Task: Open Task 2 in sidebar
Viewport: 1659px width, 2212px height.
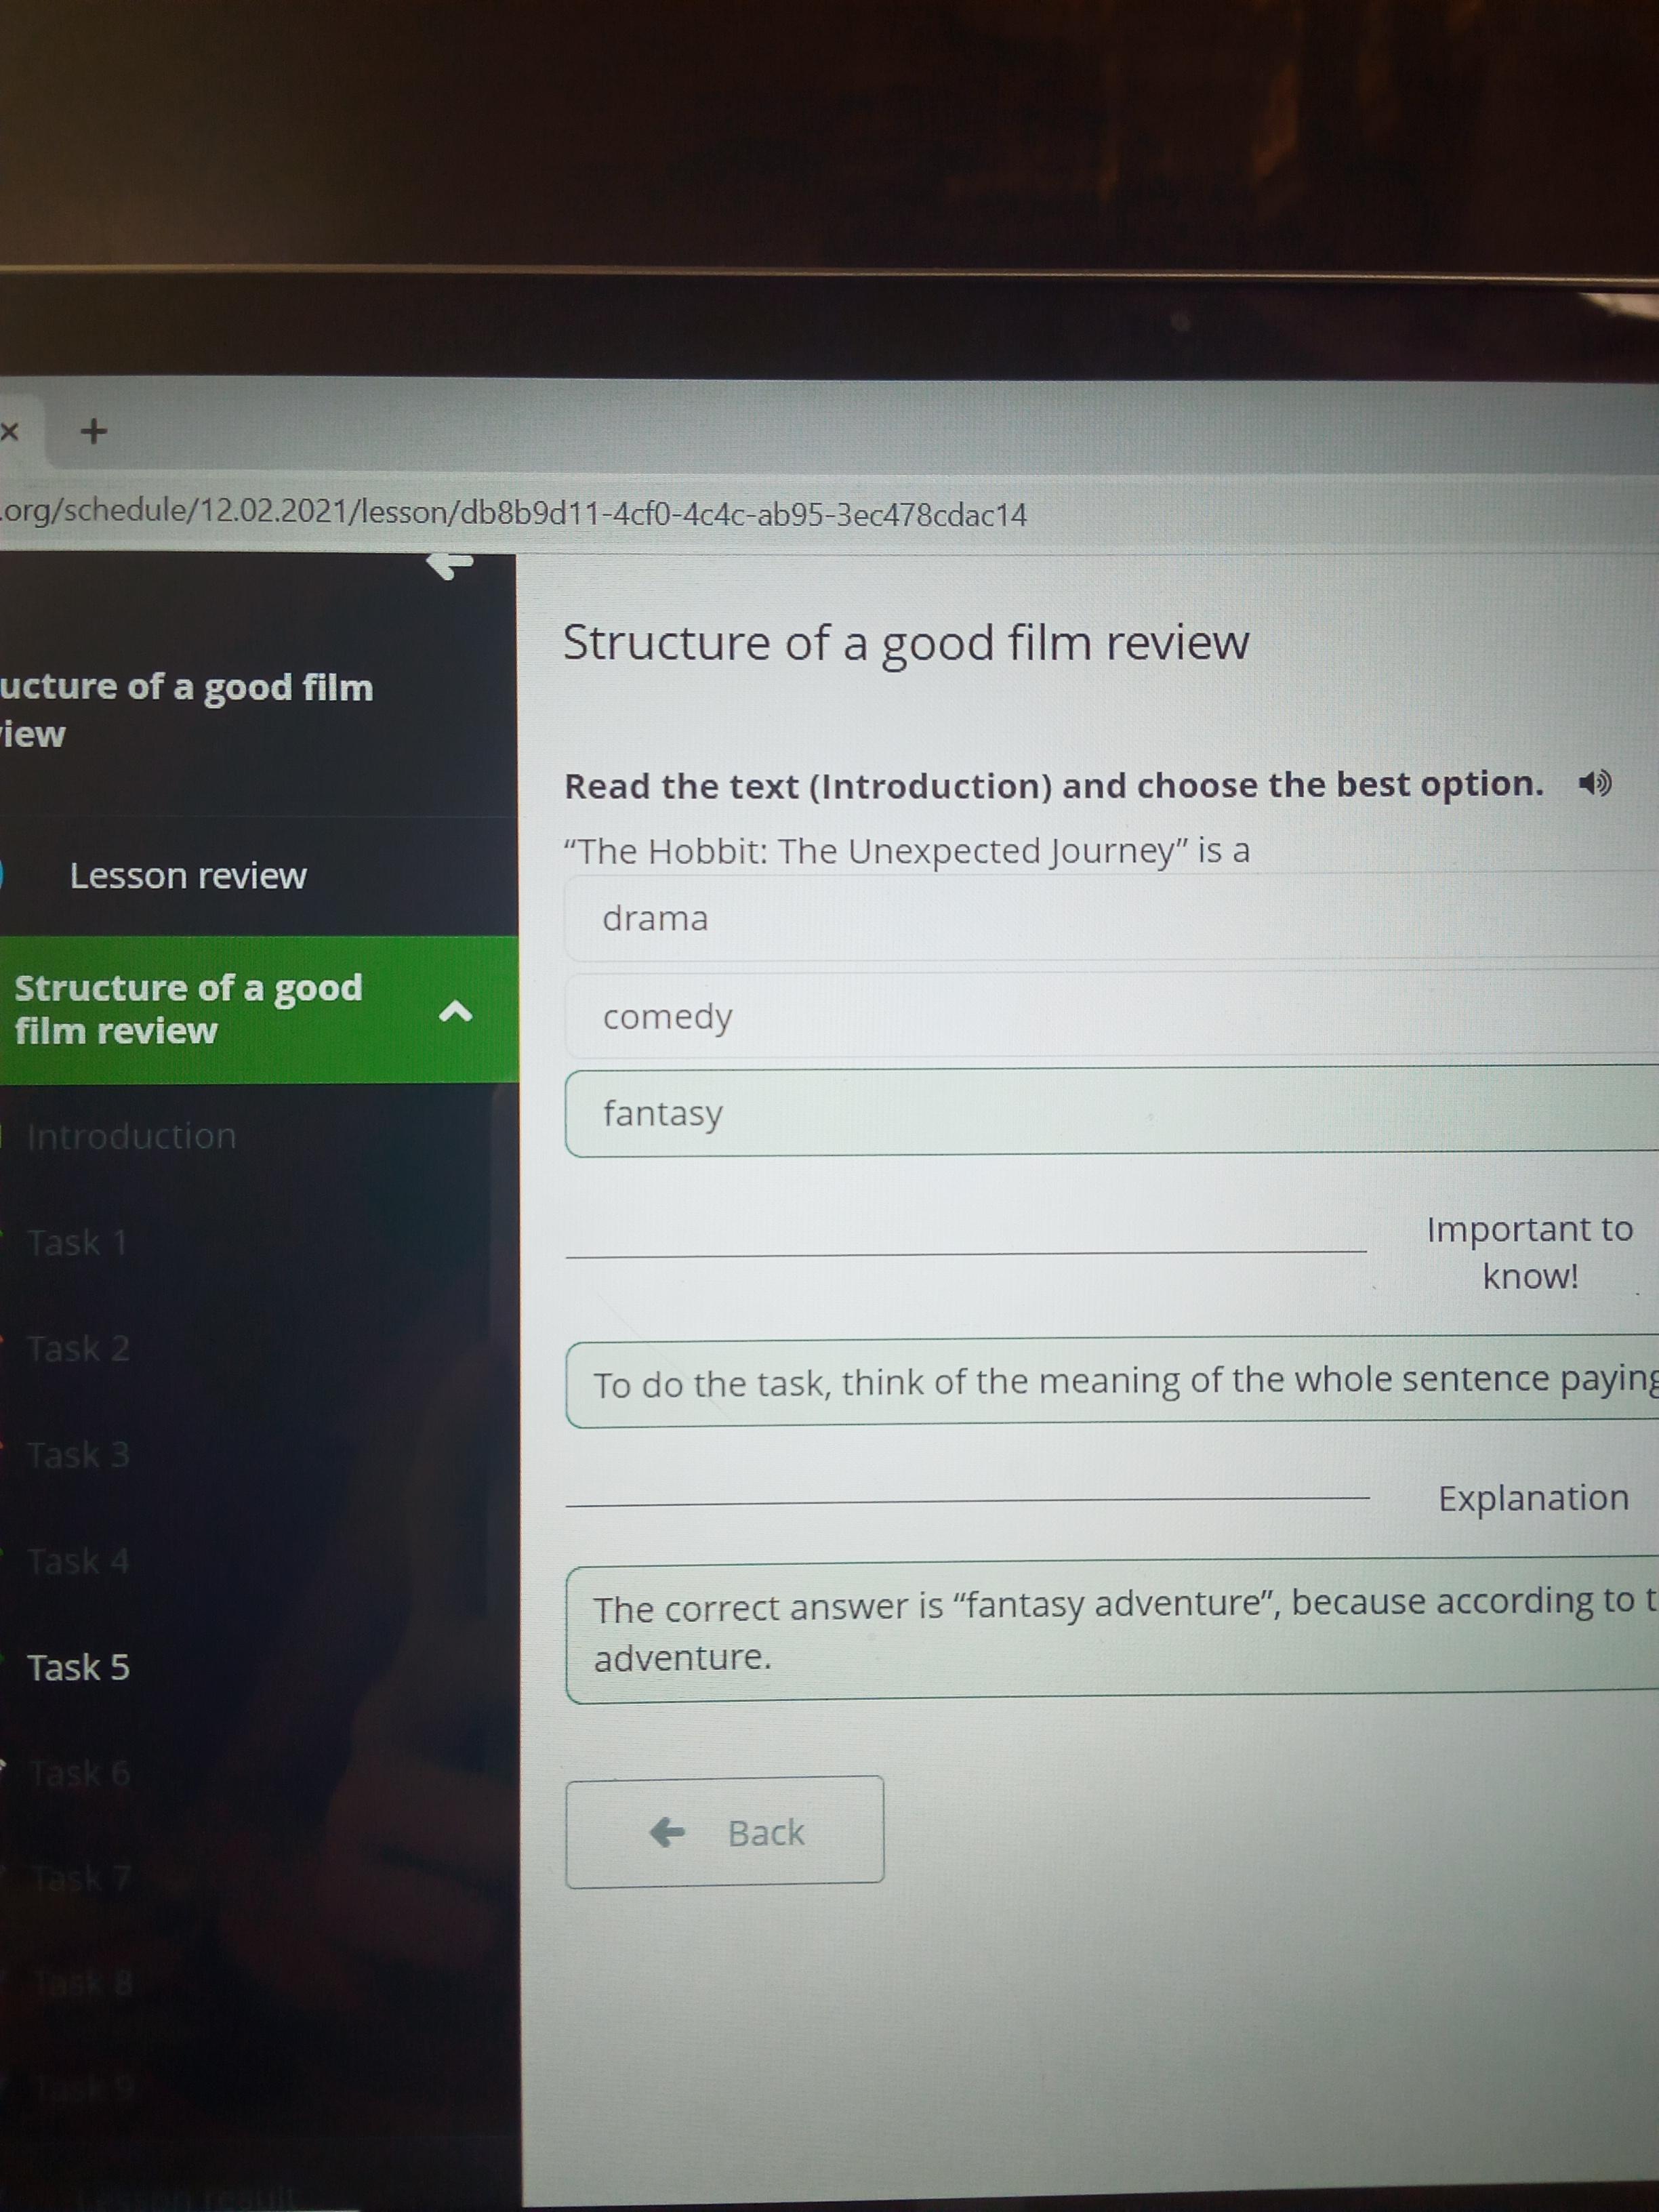Action: (78, 1349)
